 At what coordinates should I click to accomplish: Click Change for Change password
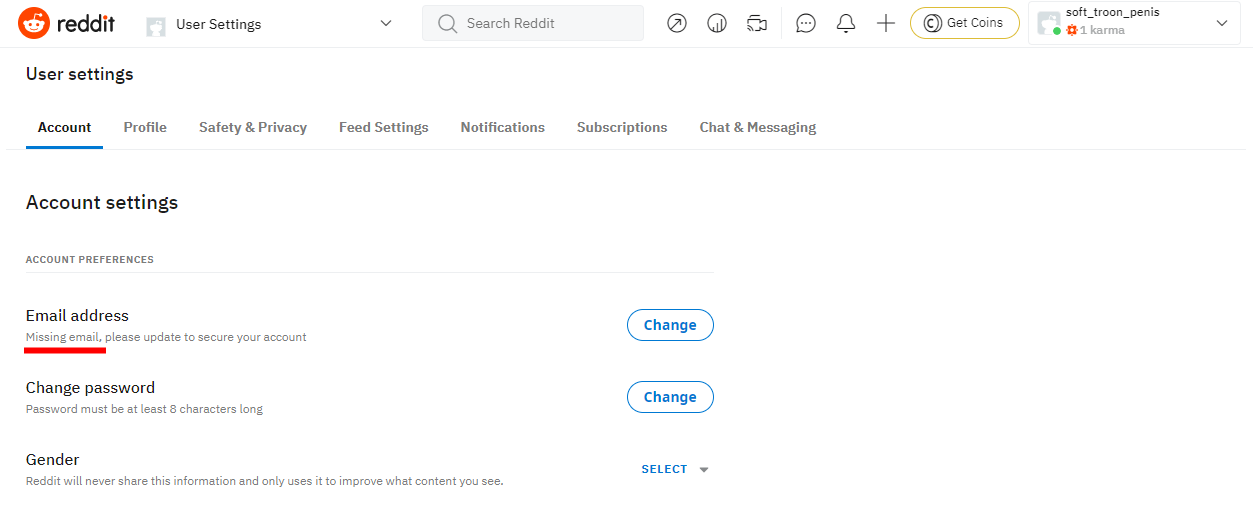point(670,397)
